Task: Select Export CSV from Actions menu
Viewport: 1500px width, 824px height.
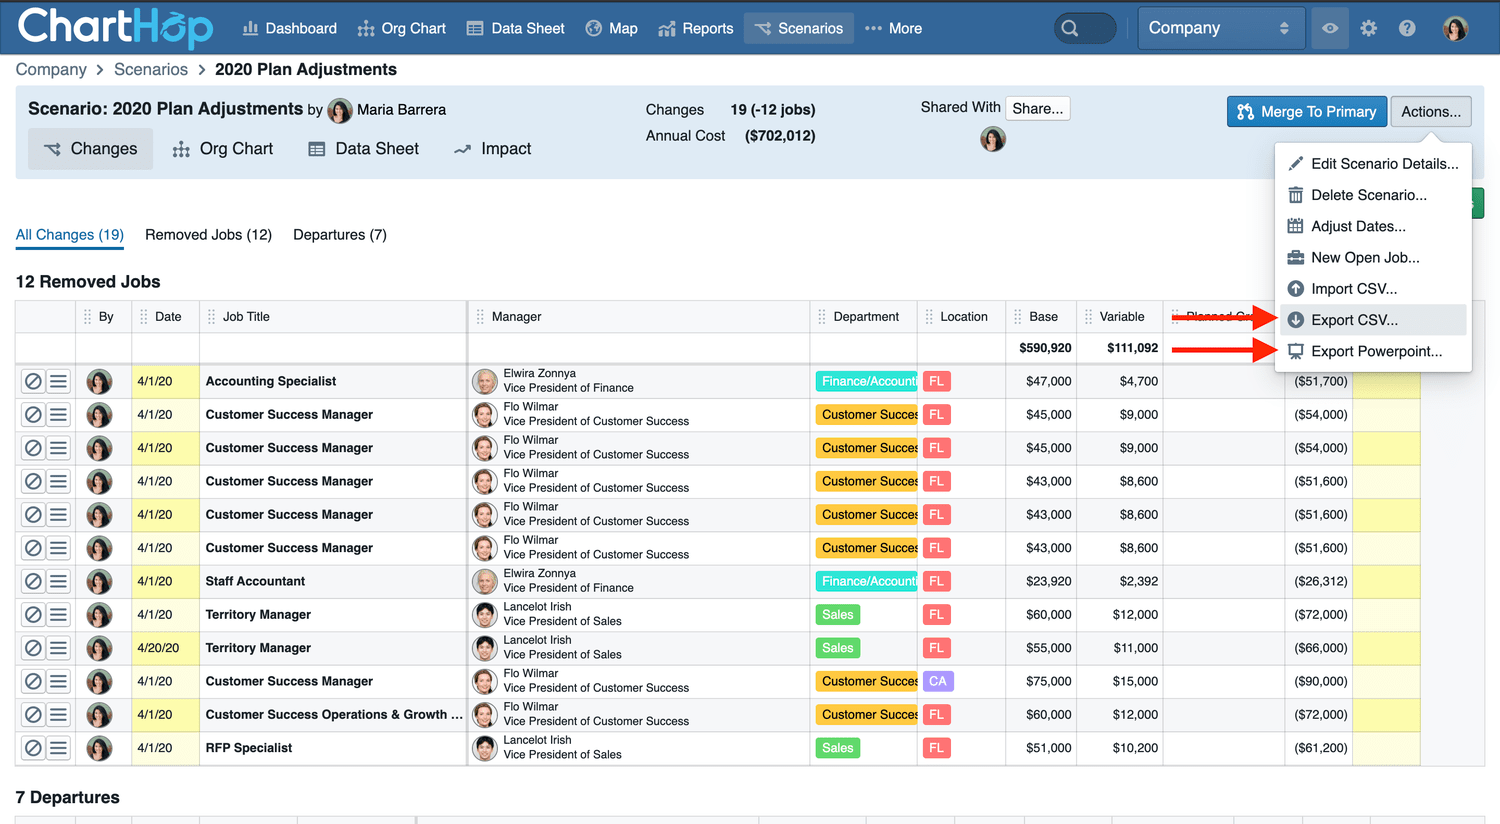Action: [x=1354, y=320]
